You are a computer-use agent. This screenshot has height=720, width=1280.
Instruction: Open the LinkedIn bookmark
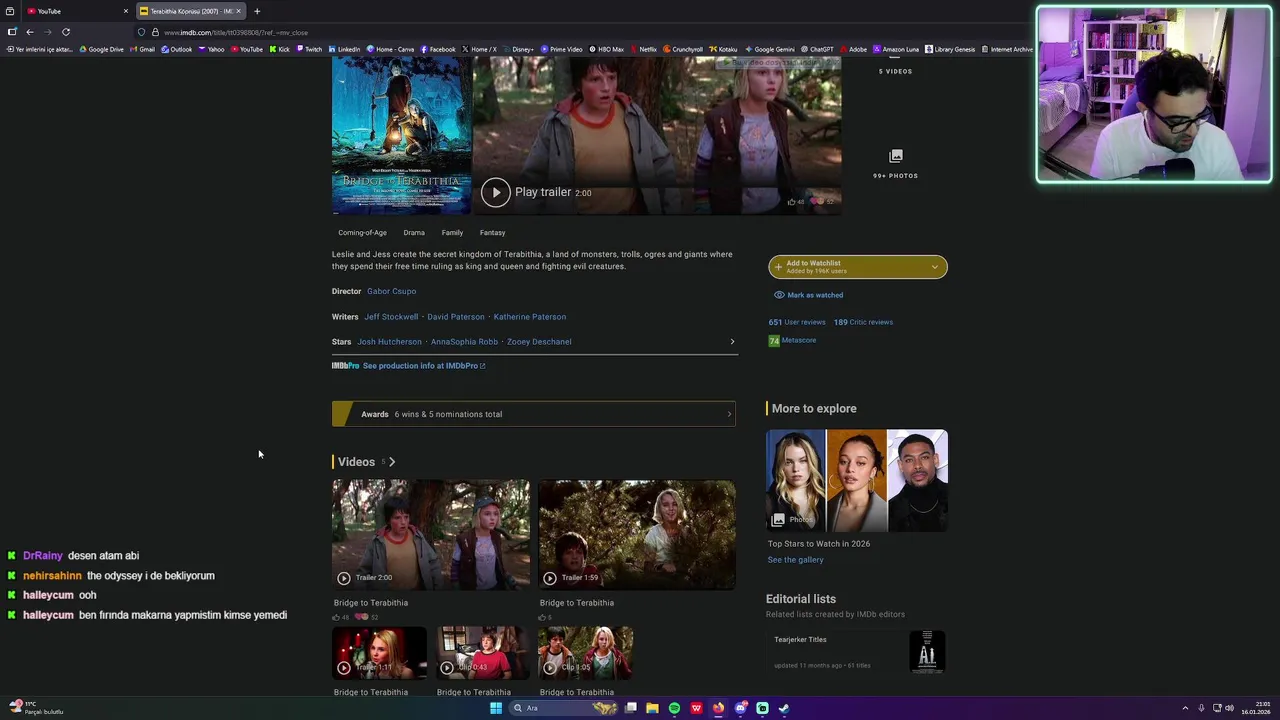tap(344, 49)
